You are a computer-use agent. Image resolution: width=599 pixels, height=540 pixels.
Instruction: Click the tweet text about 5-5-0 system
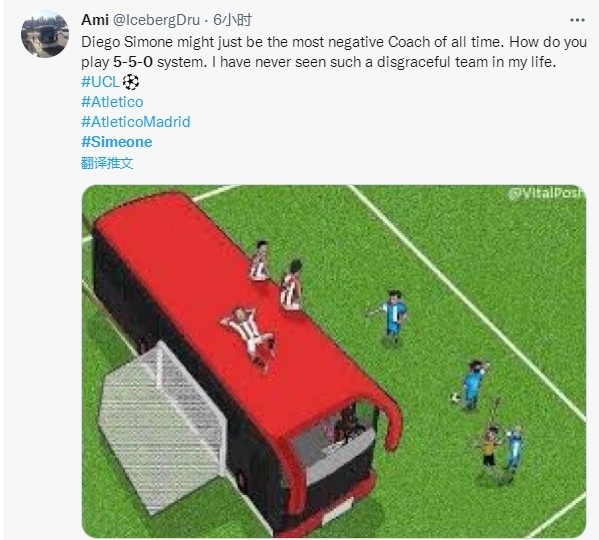334,52
